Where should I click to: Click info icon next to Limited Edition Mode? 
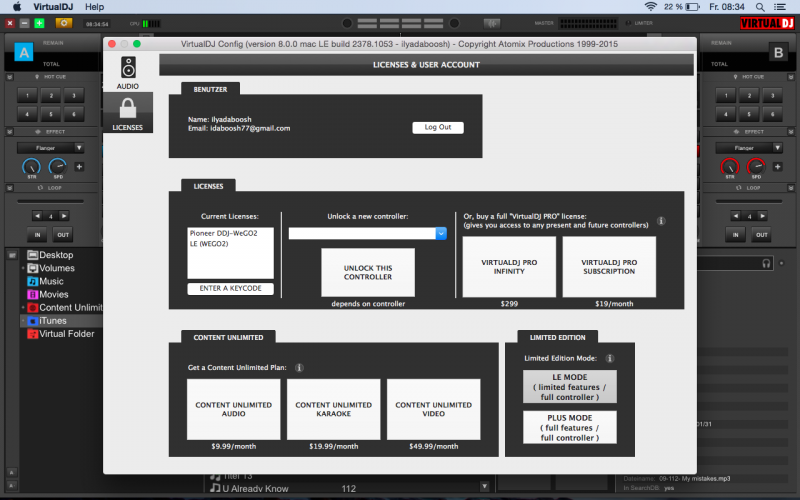tap(609, 358)
